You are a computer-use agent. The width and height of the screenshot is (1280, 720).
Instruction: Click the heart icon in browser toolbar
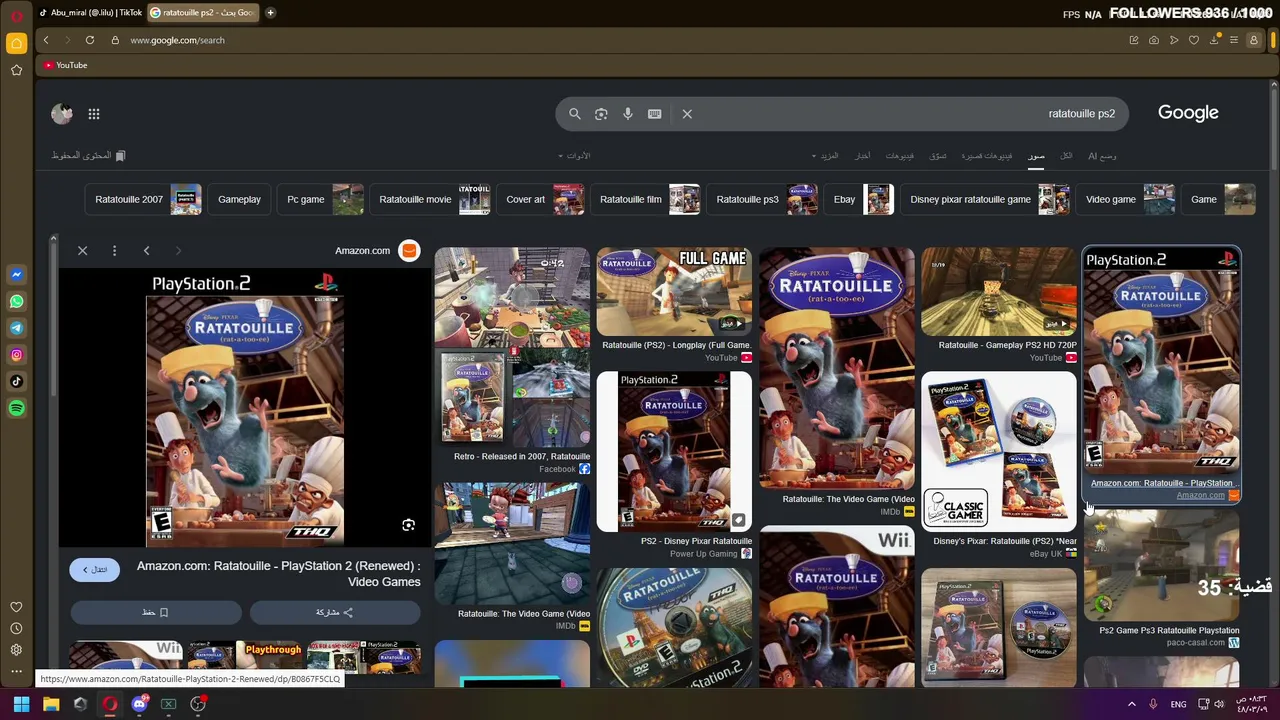point(1194,40)
